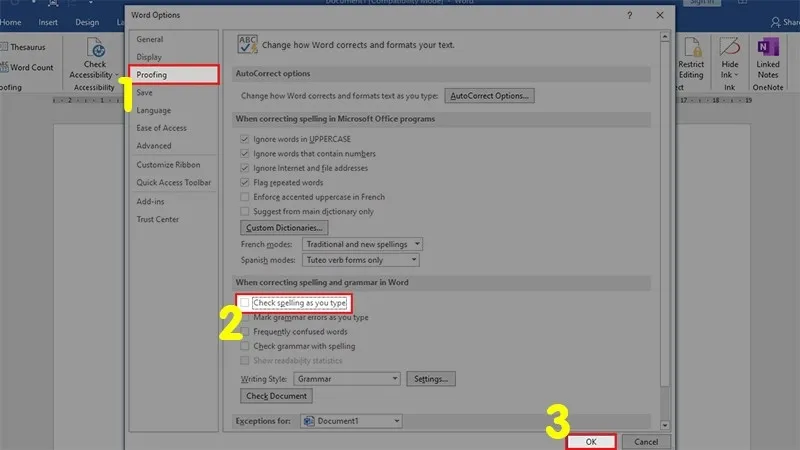Click the Hide Ink icon
The image size is (800, 450).
[730, 56]
